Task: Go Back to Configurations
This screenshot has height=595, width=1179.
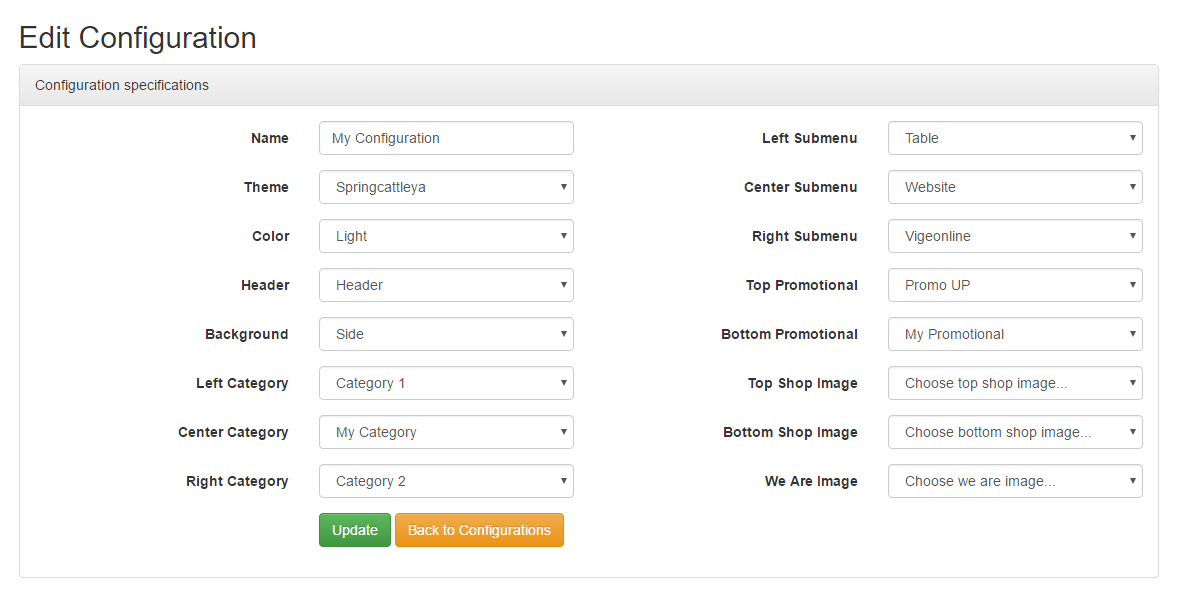Action: (x=479, y=530)
